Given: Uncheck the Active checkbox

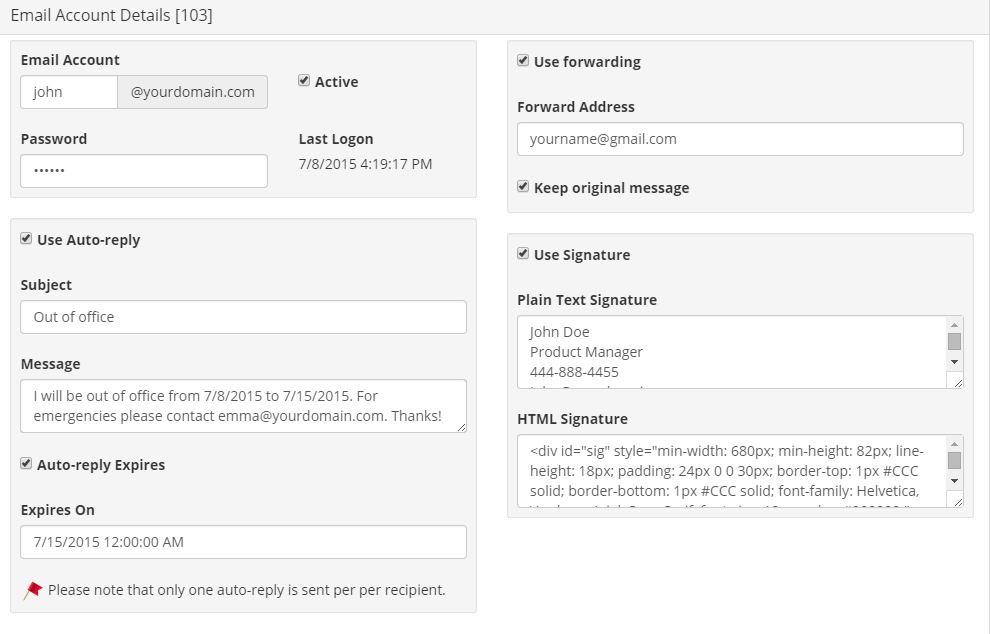Looking at the screenshot, I should click(x=304, y=81).
